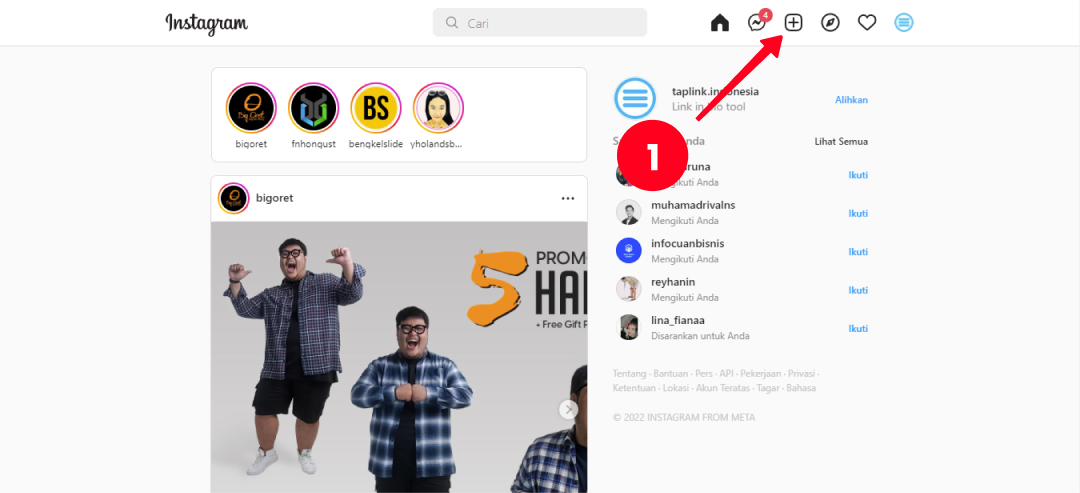Open taplink.indonesia profile avatar in sidebar
1080x493 pixels.
pyautogui.click(x=635, y=98)
